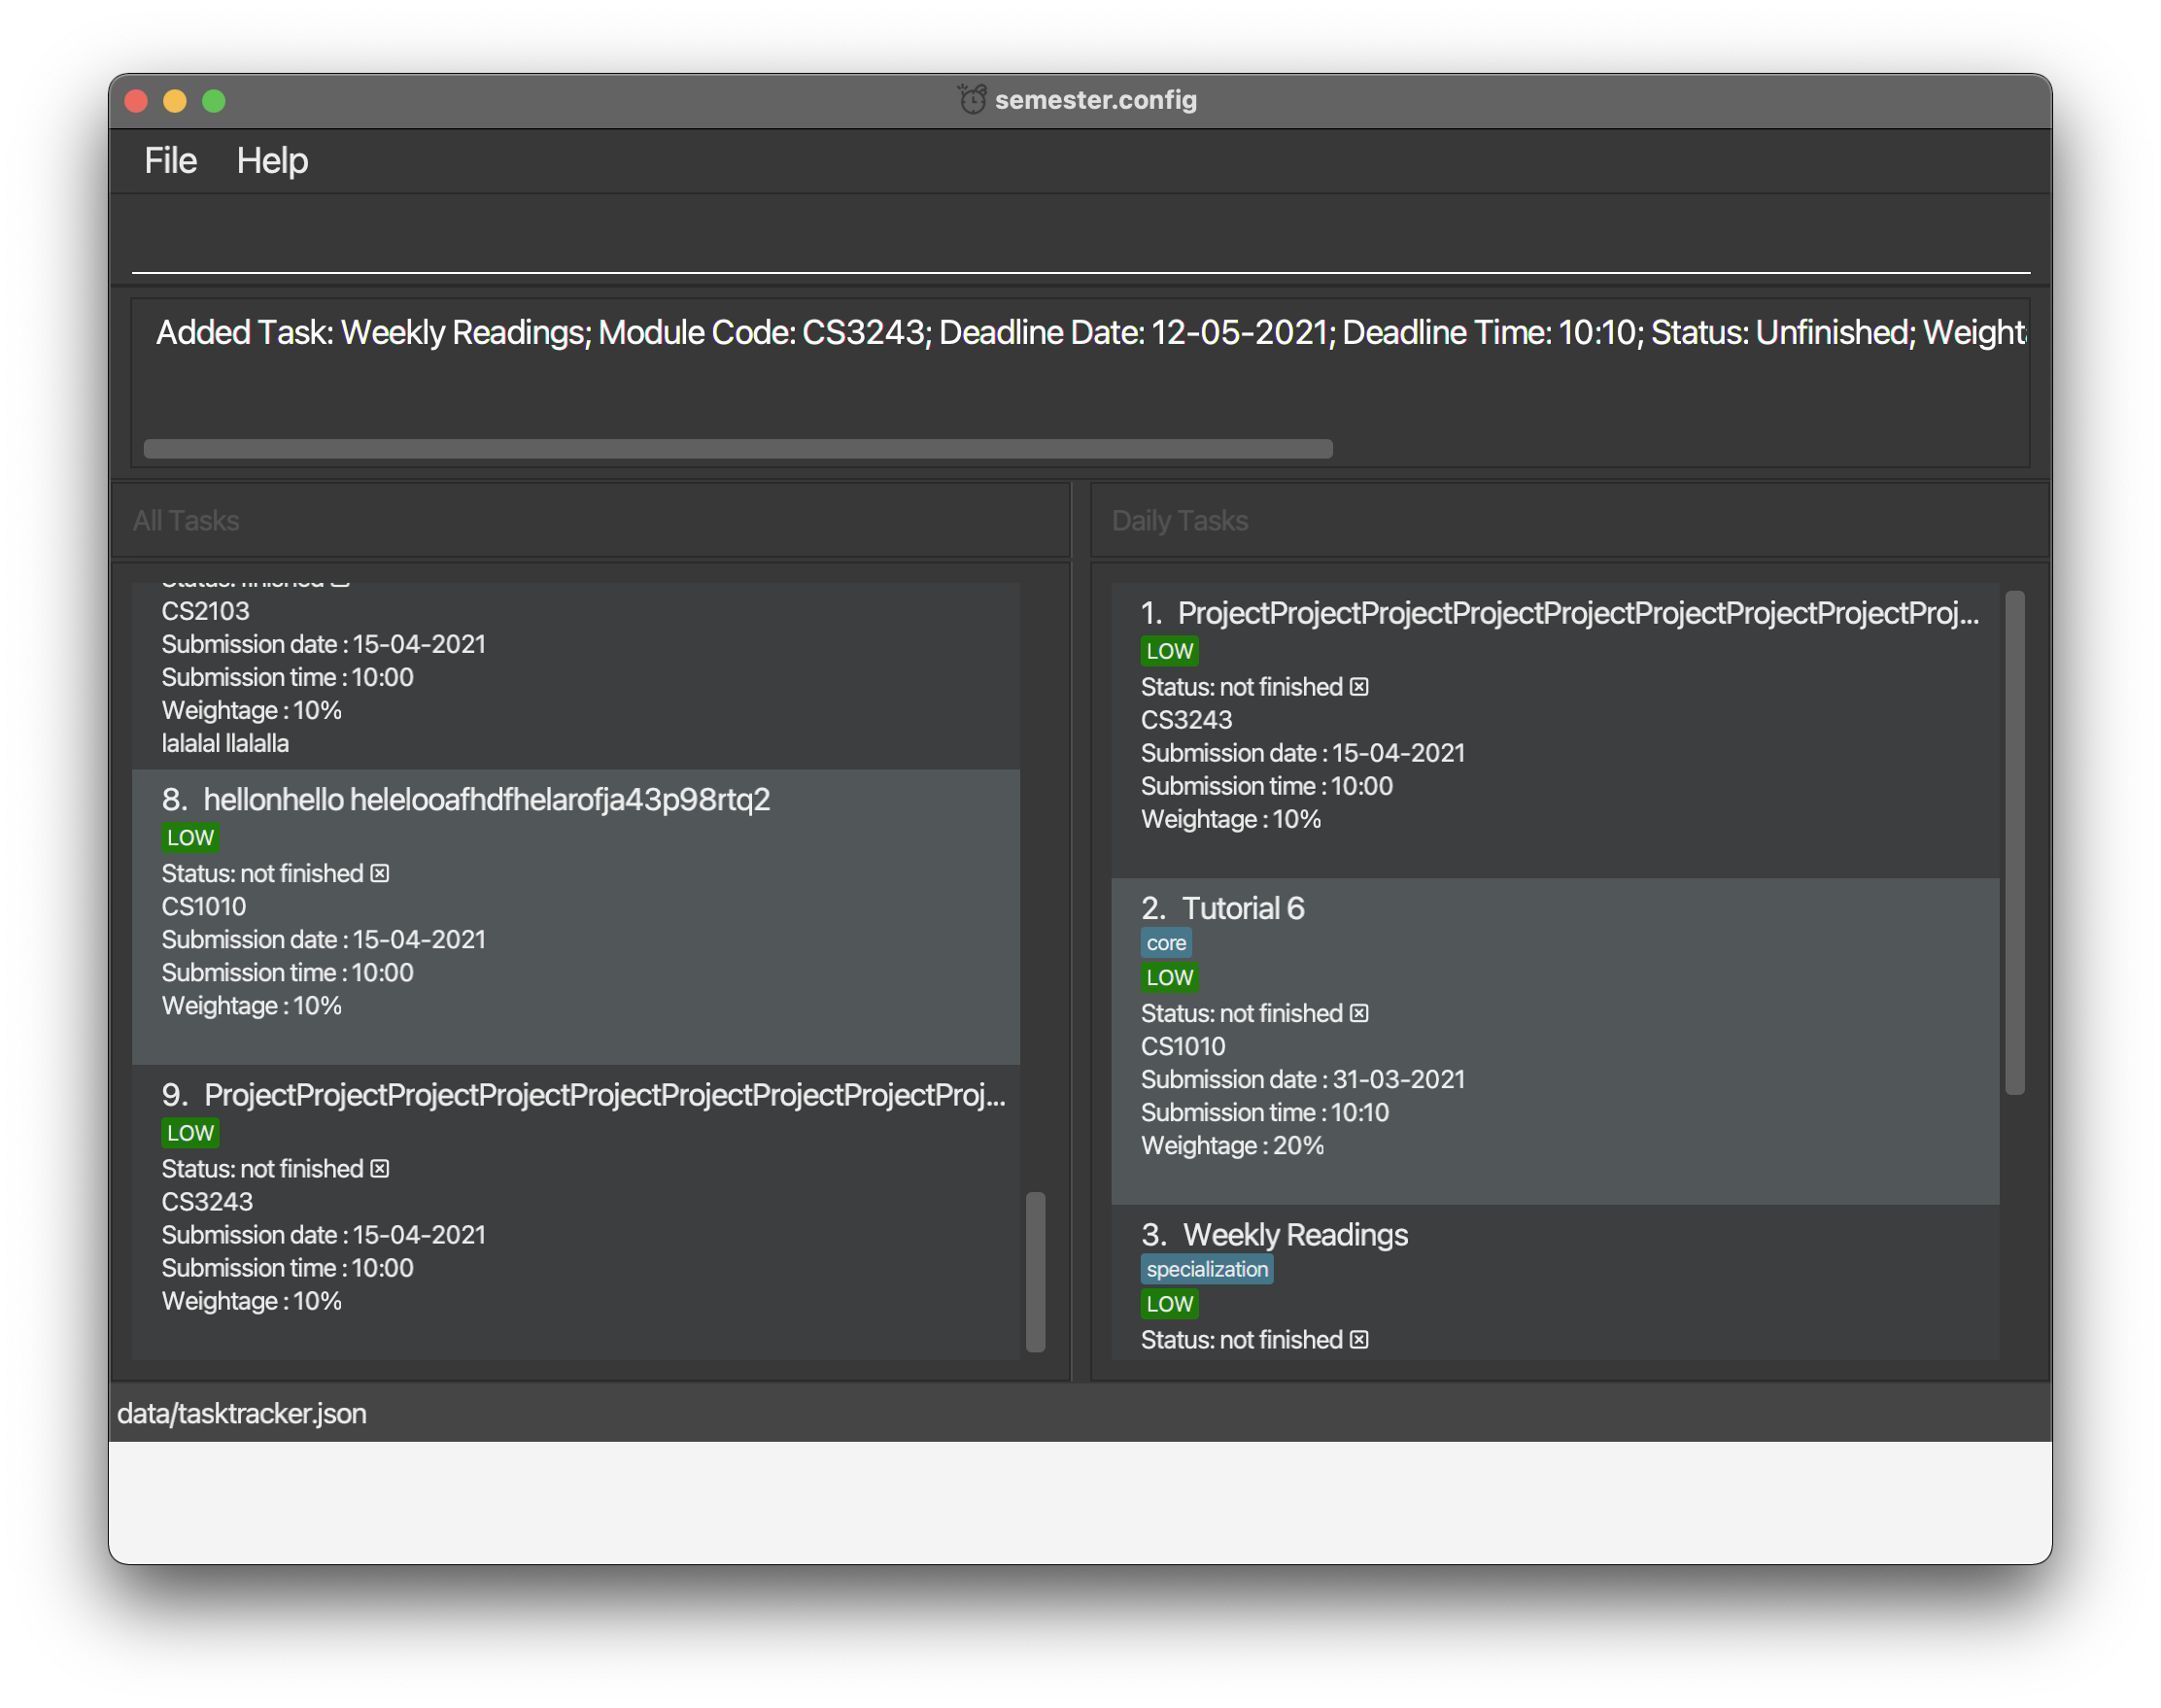Click the core tag on Tutorial 6
The width and height of the screenshot is (2161, 1708).
(x=1166, y=943)
